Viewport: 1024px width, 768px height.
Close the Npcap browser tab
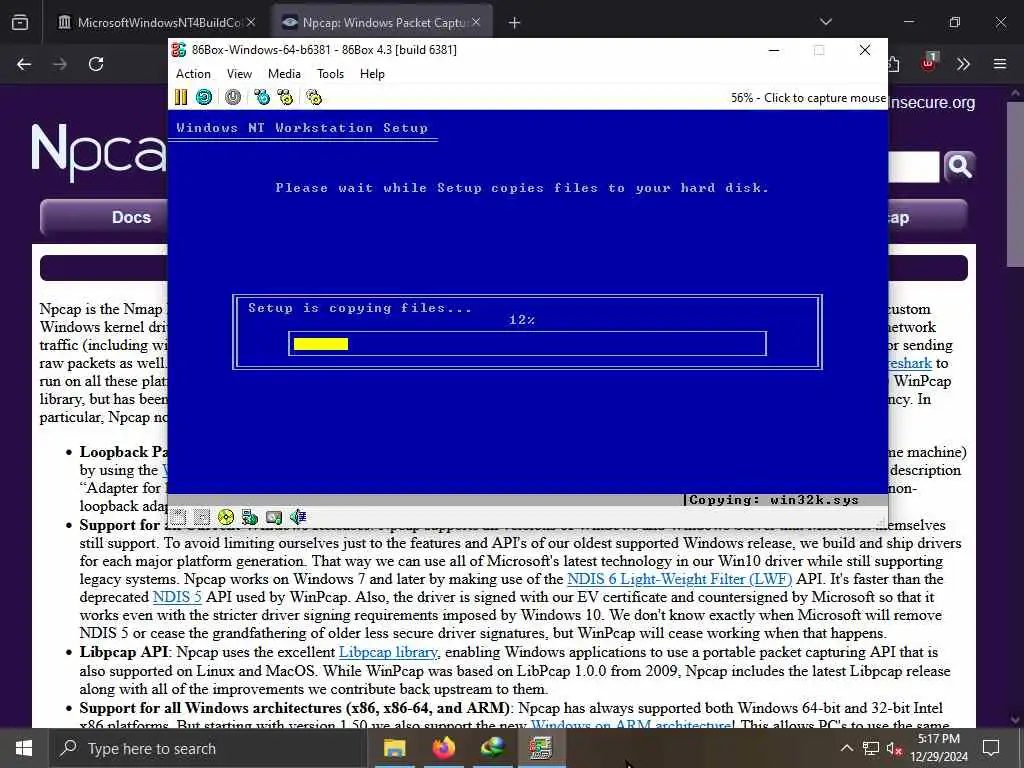click(476, 23)
